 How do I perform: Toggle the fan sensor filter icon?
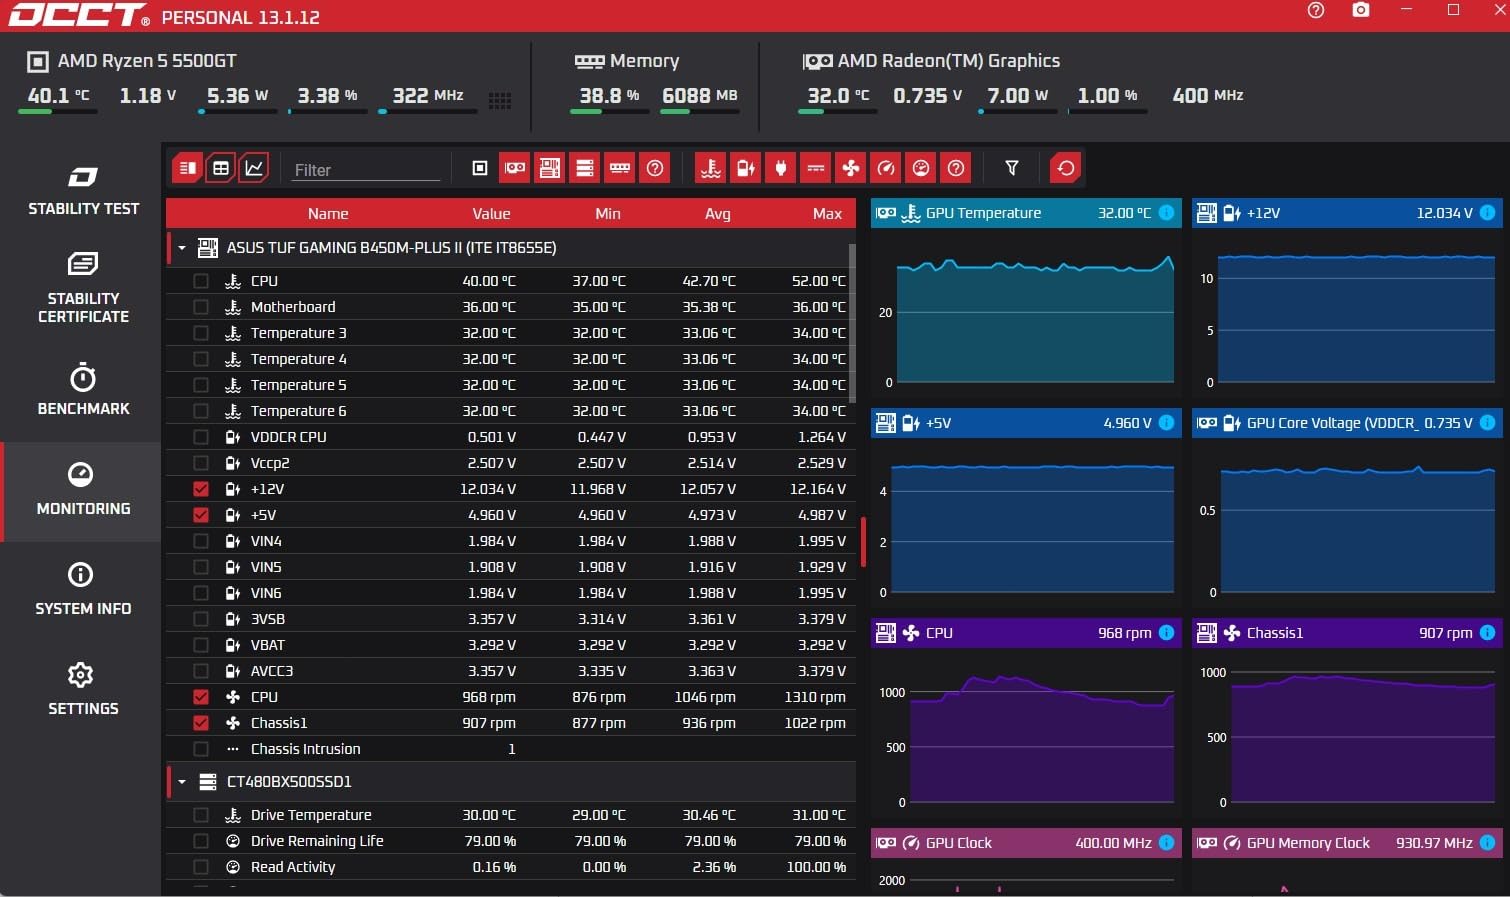pyautogui.click(x=851, y=168)
